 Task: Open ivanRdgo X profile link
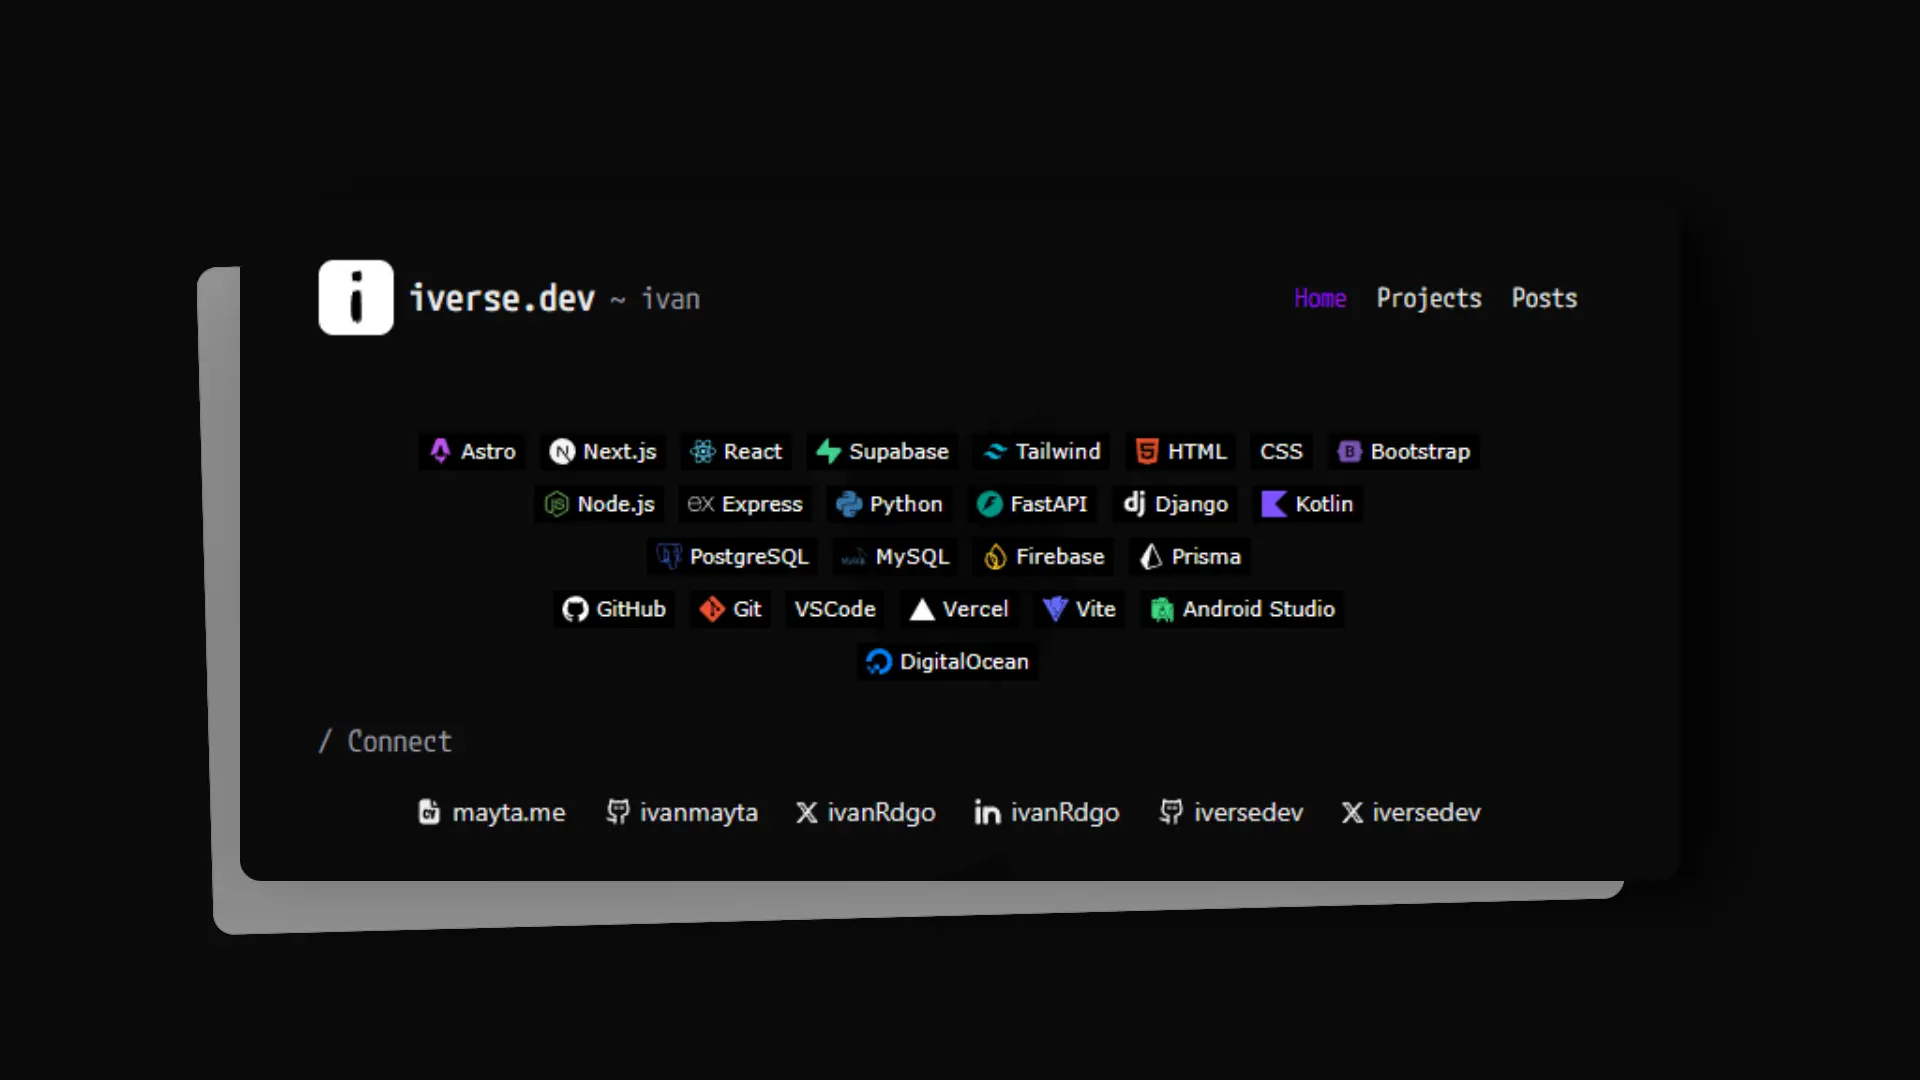866,812
